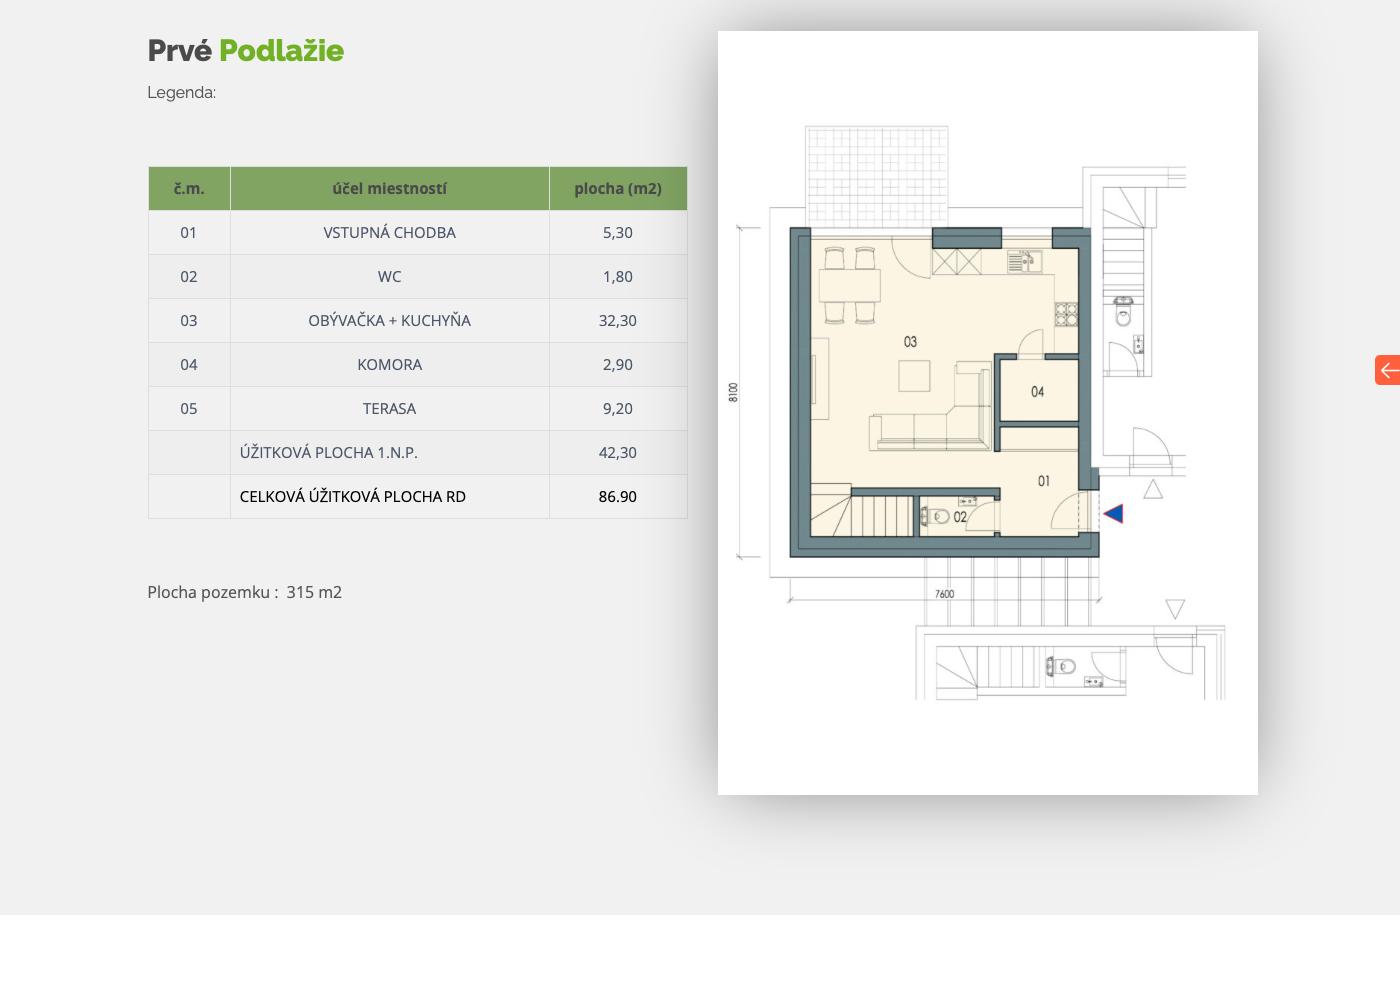Click the 'Prvé Podlažie' heading
The width and height of the screenshot is (1400, 1000).
pos(246,51)
